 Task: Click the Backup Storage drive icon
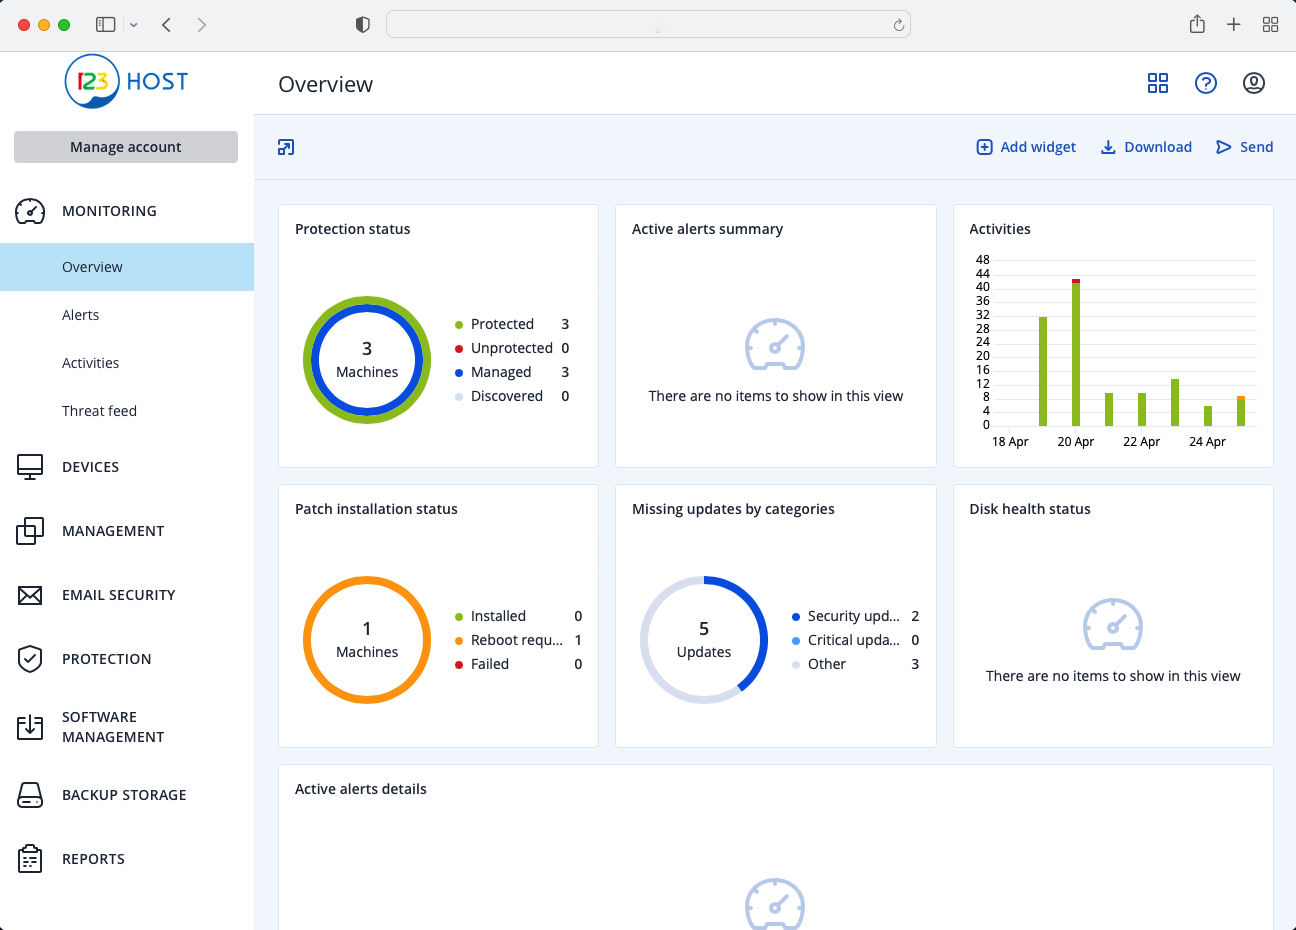point(30,795)
